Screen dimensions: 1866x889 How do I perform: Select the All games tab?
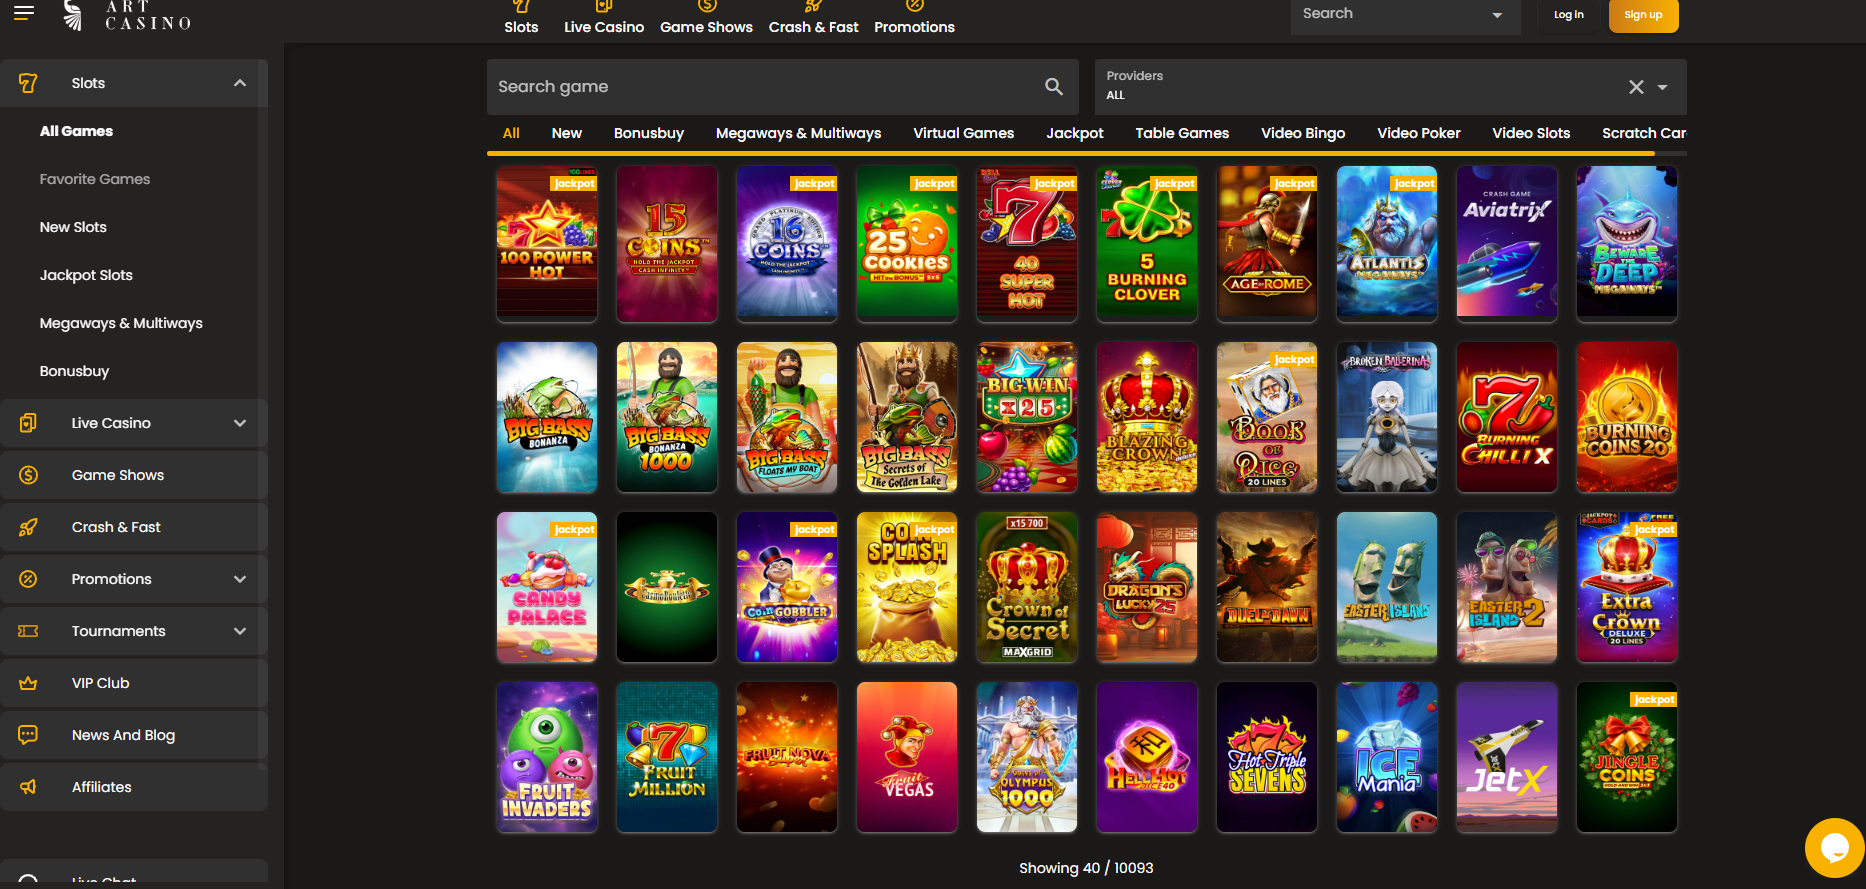click(511, 133)
